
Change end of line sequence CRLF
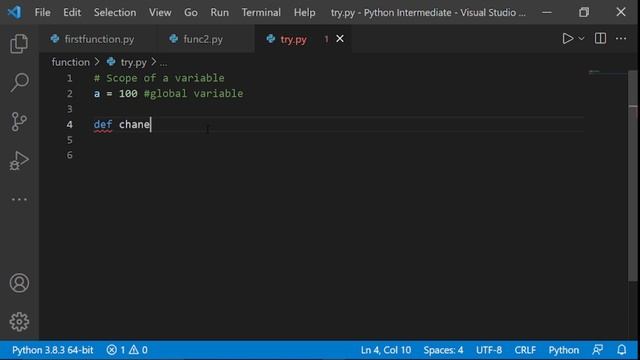pyautogui.click(x=525, y=350)
